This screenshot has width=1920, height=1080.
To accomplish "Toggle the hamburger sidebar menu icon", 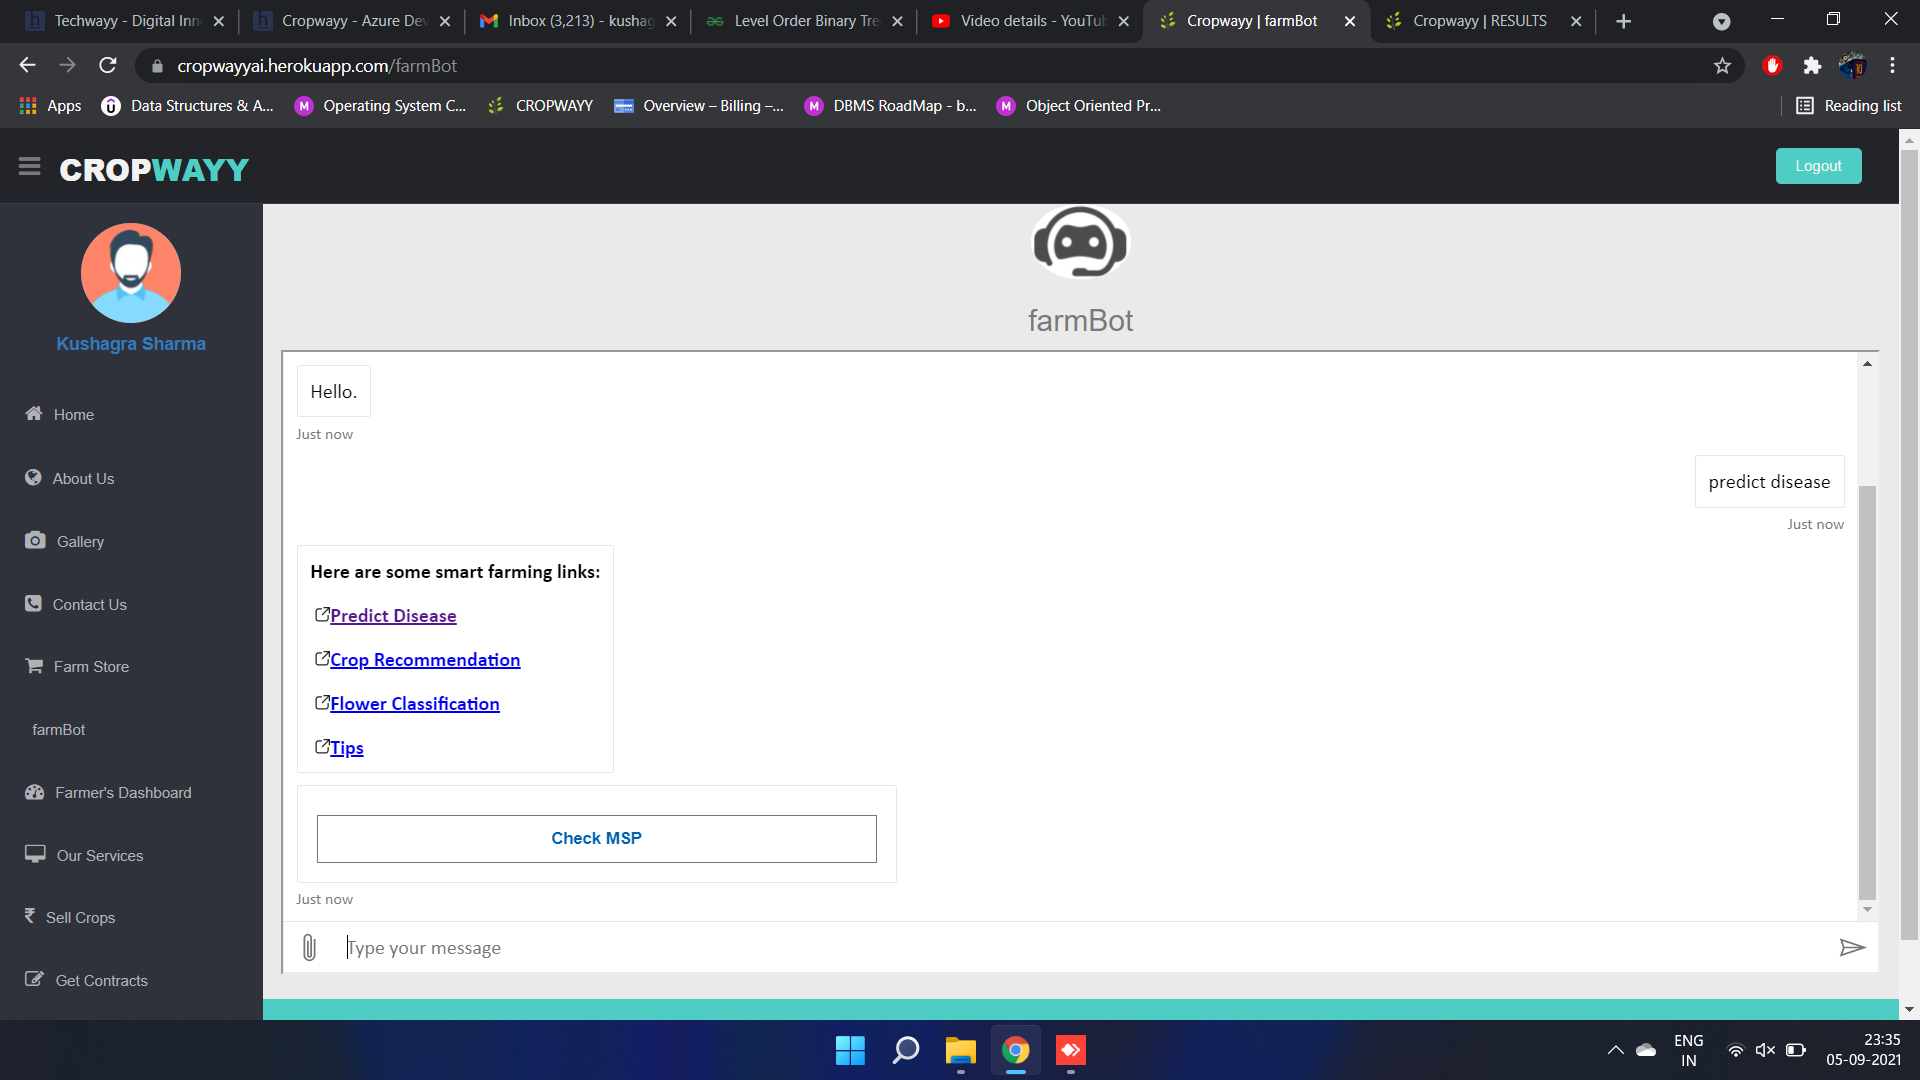I will 30,167.
